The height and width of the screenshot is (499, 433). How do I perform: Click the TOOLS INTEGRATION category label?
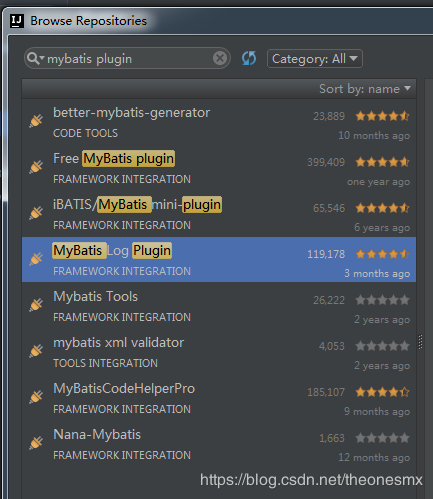point(105,363)
